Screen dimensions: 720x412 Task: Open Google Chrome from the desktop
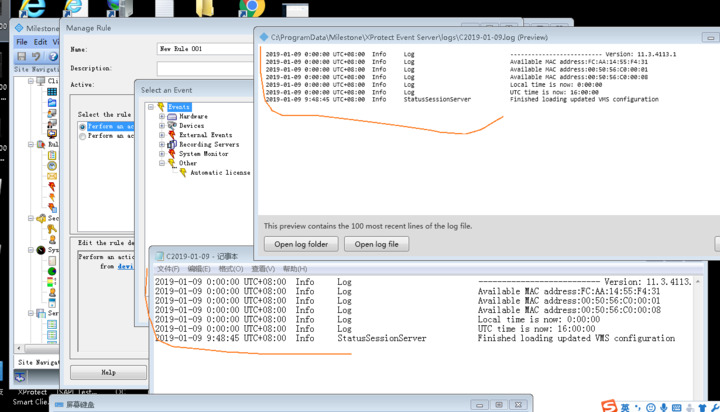[x=251, y=9]
